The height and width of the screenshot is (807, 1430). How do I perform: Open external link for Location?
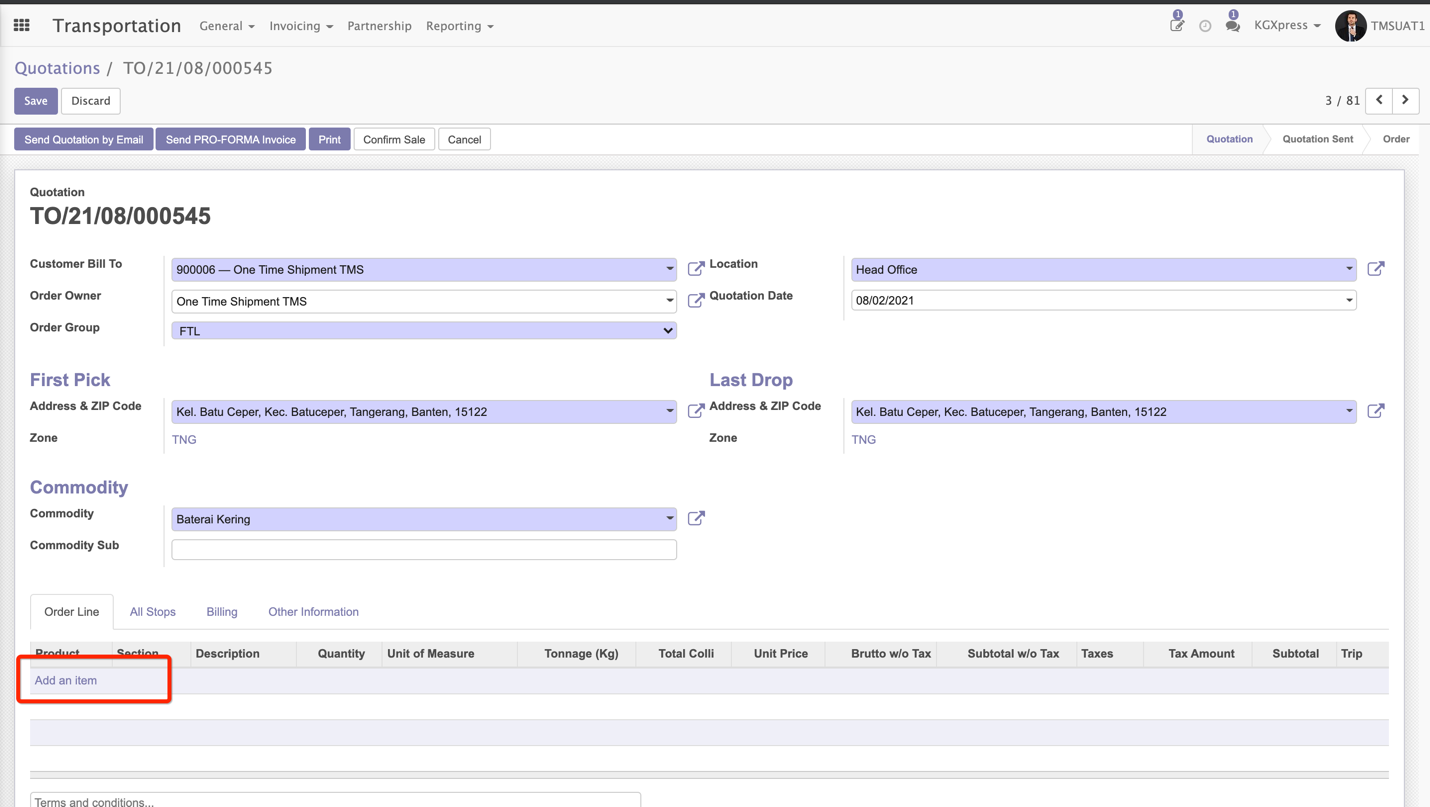pyautogui.click(x=1376, y=268)
